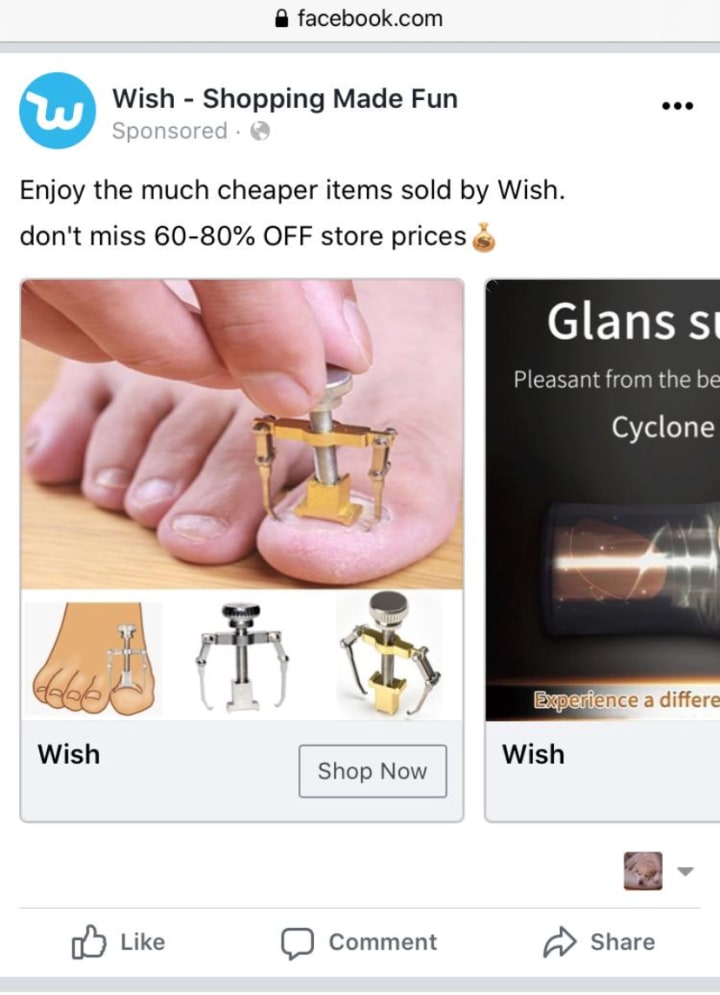Screen dimensions: 720x995
Task: Select the silver nail tool thumbnail
Action: [x=242, y=657]
